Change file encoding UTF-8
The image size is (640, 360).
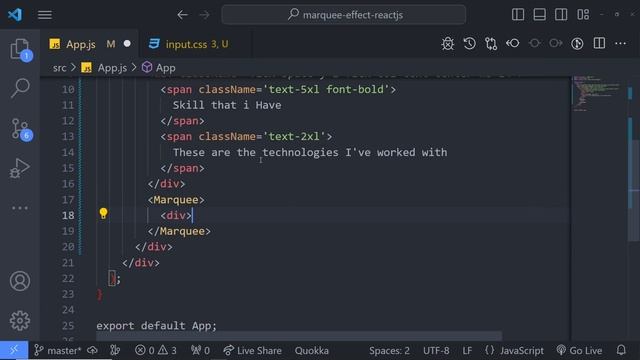[x=436, y=351]
